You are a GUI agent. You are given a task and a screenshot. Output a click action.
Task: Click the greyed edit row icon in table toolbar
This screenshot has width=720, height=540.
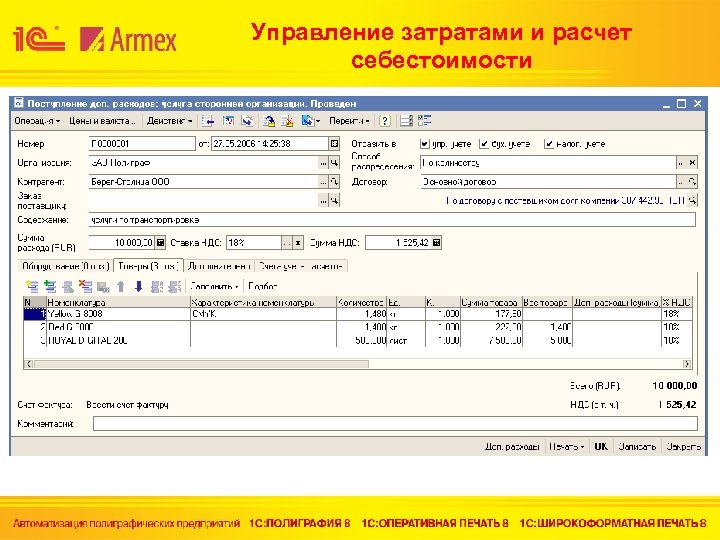tap(68, 287)
